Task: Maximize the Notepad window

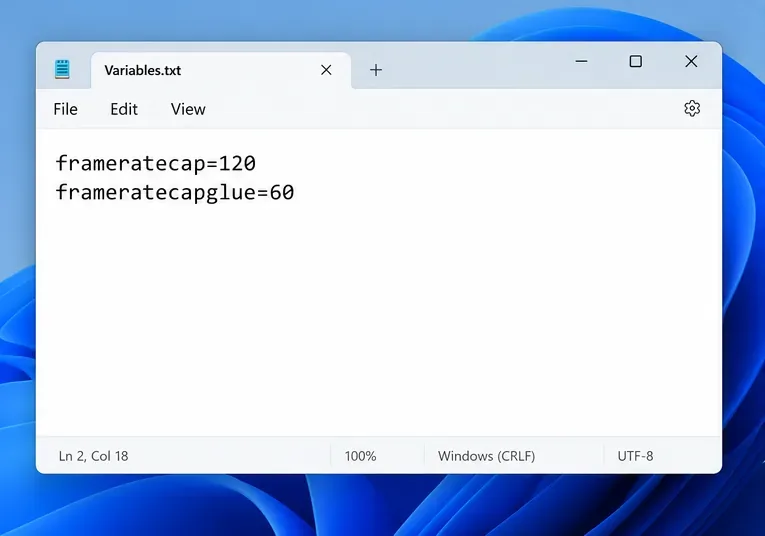Action: click(x=635, y=61)
